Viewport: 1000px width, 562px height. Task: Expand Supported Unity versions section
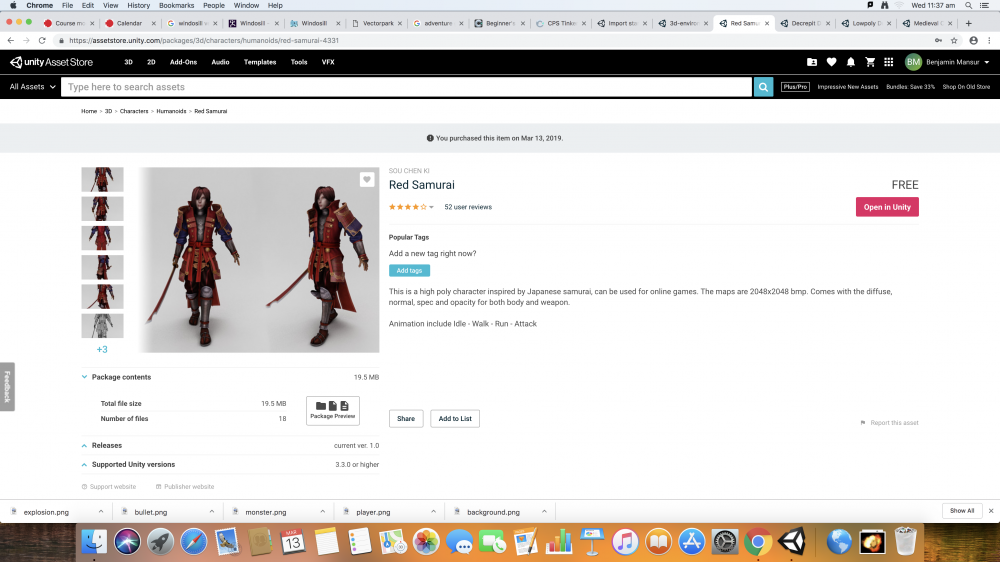84,464
